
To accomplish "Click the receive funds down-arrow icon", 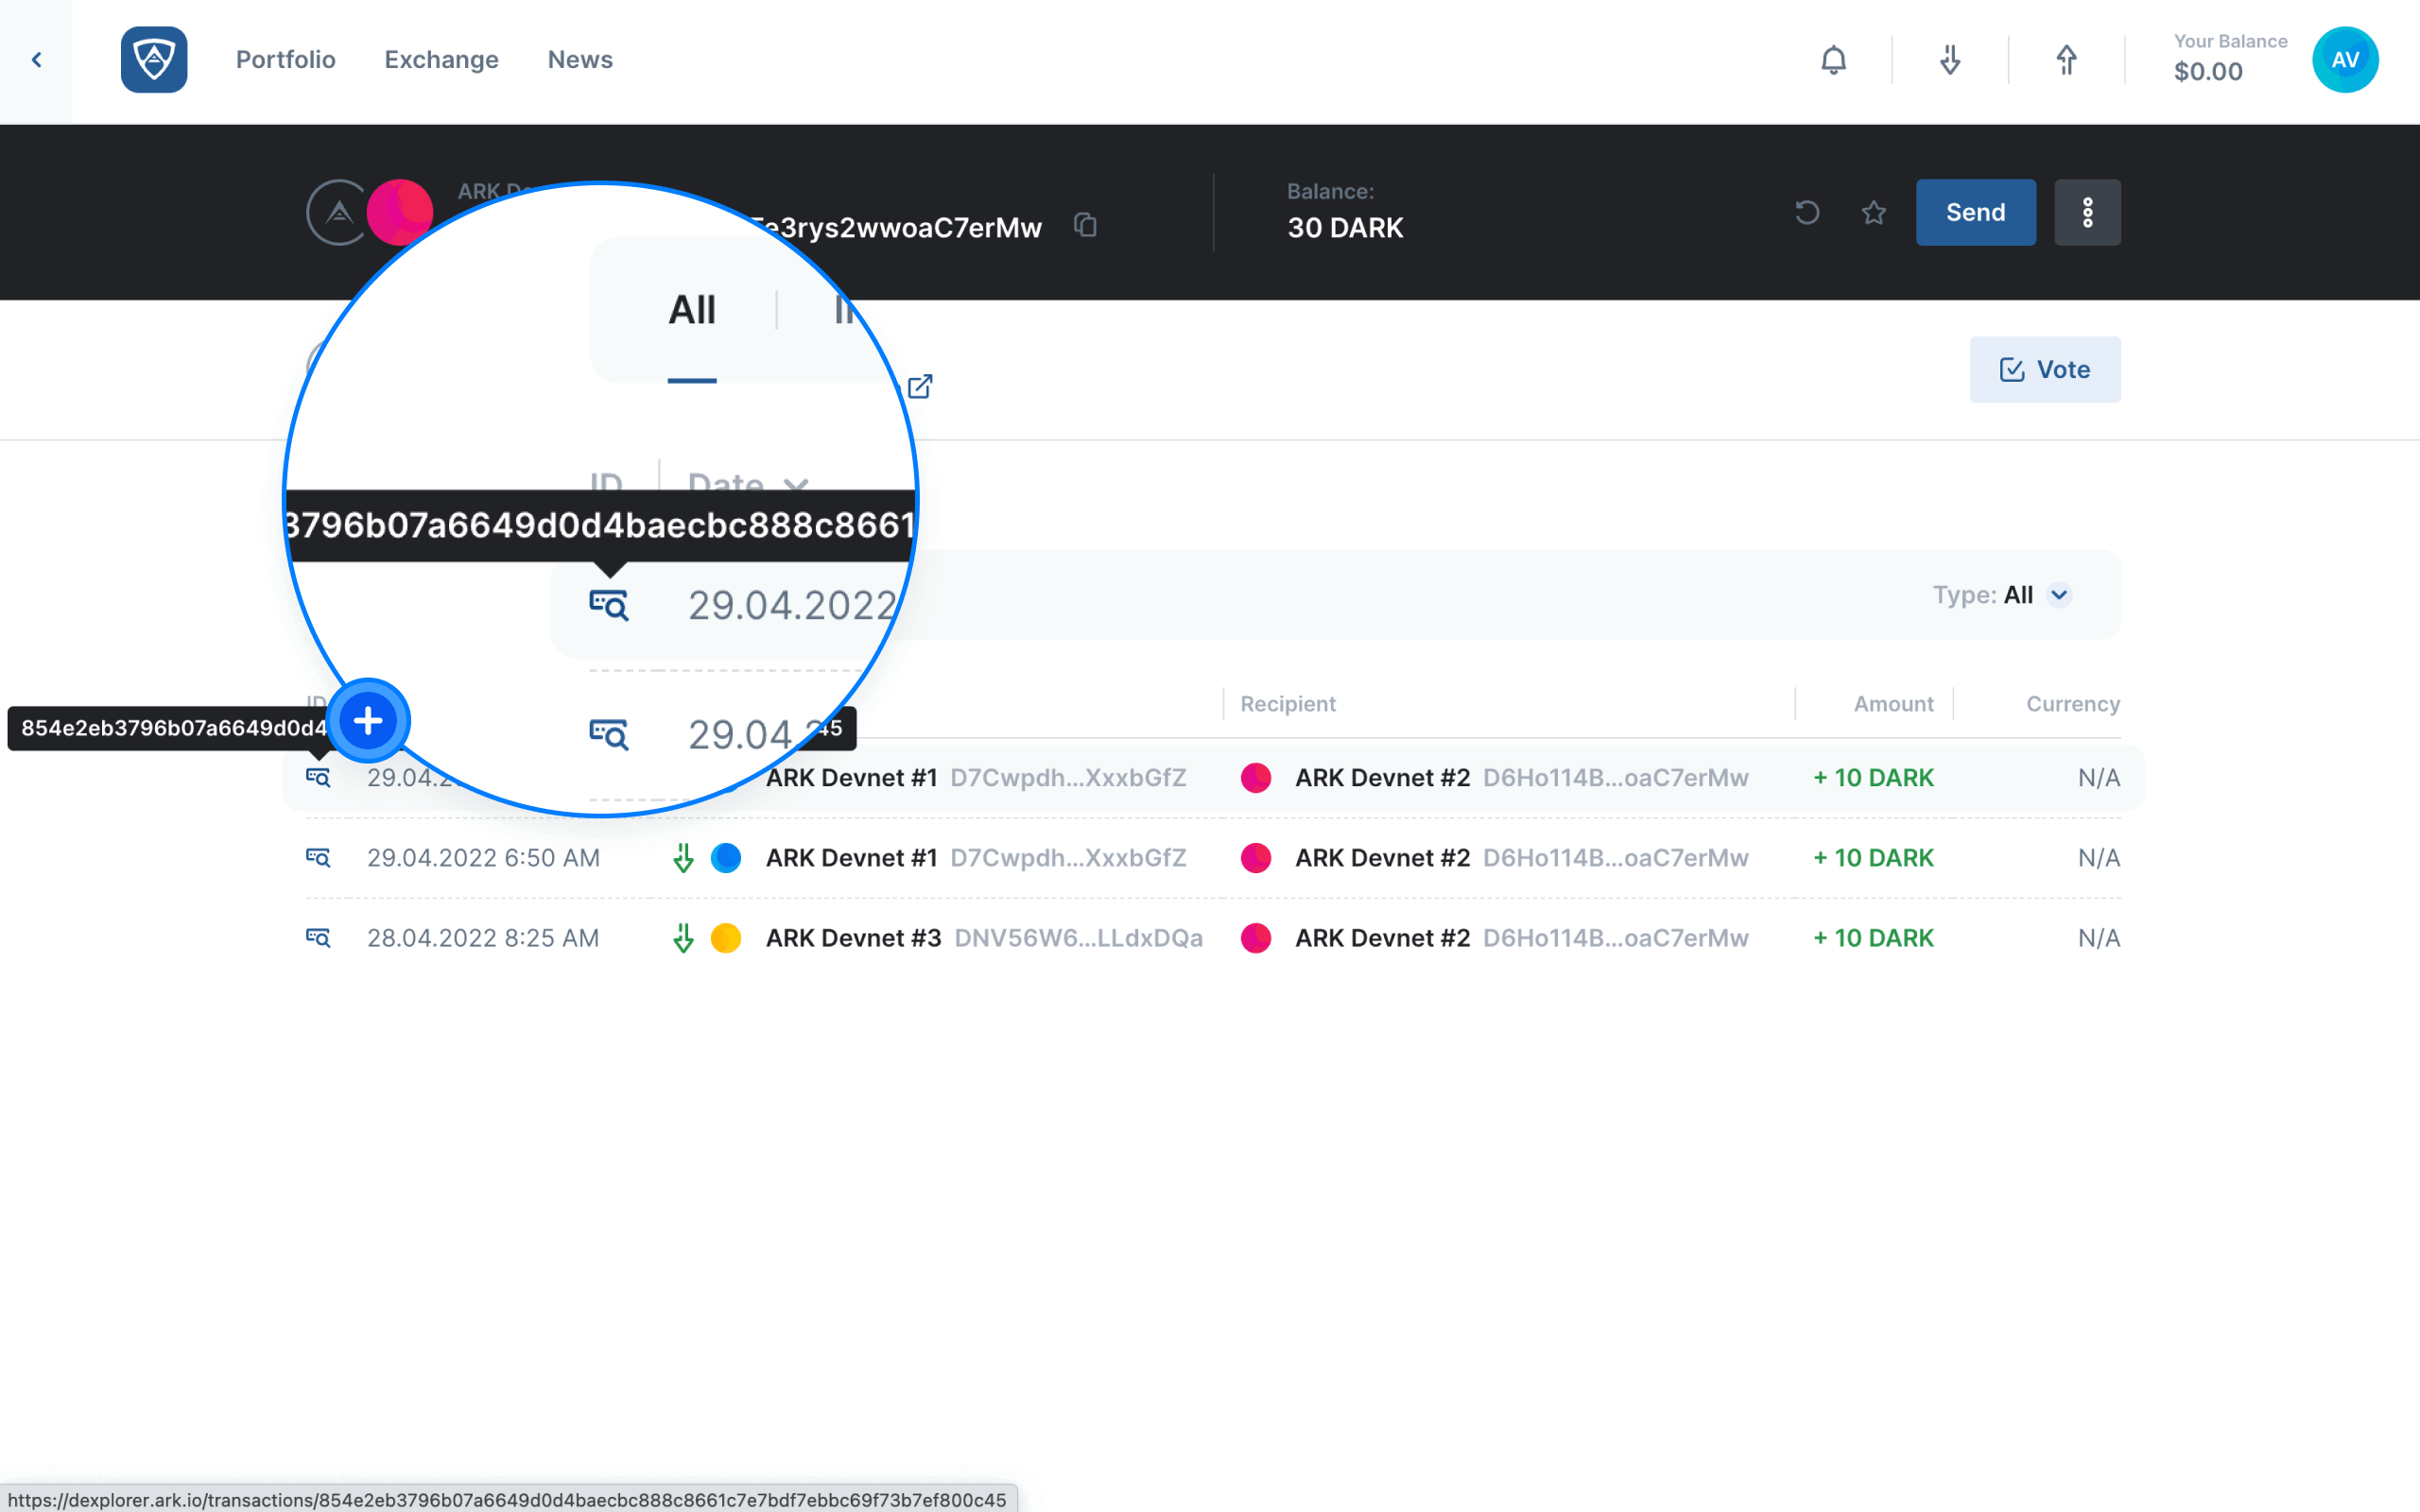I will click(x=1950, y=60).
